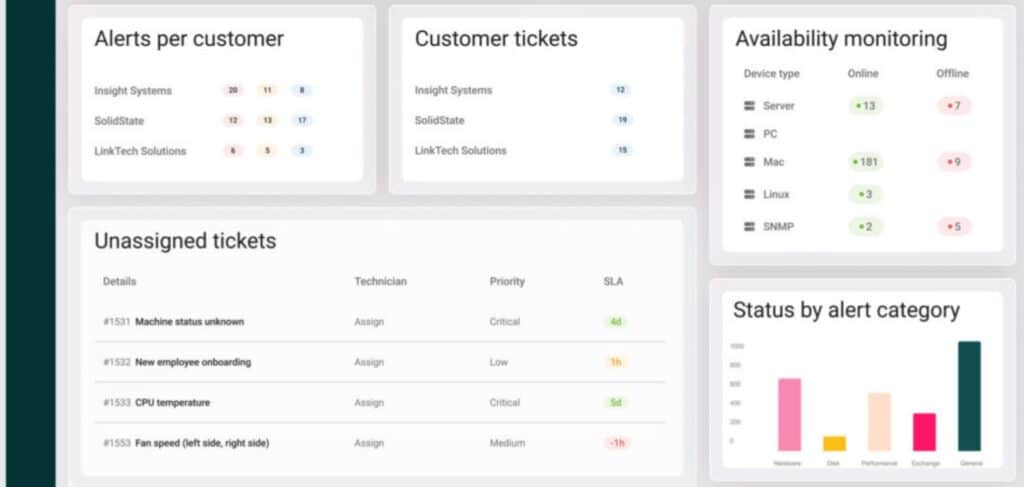
Task: Click Mac offline count 9
Action: [x=954, y=162]
